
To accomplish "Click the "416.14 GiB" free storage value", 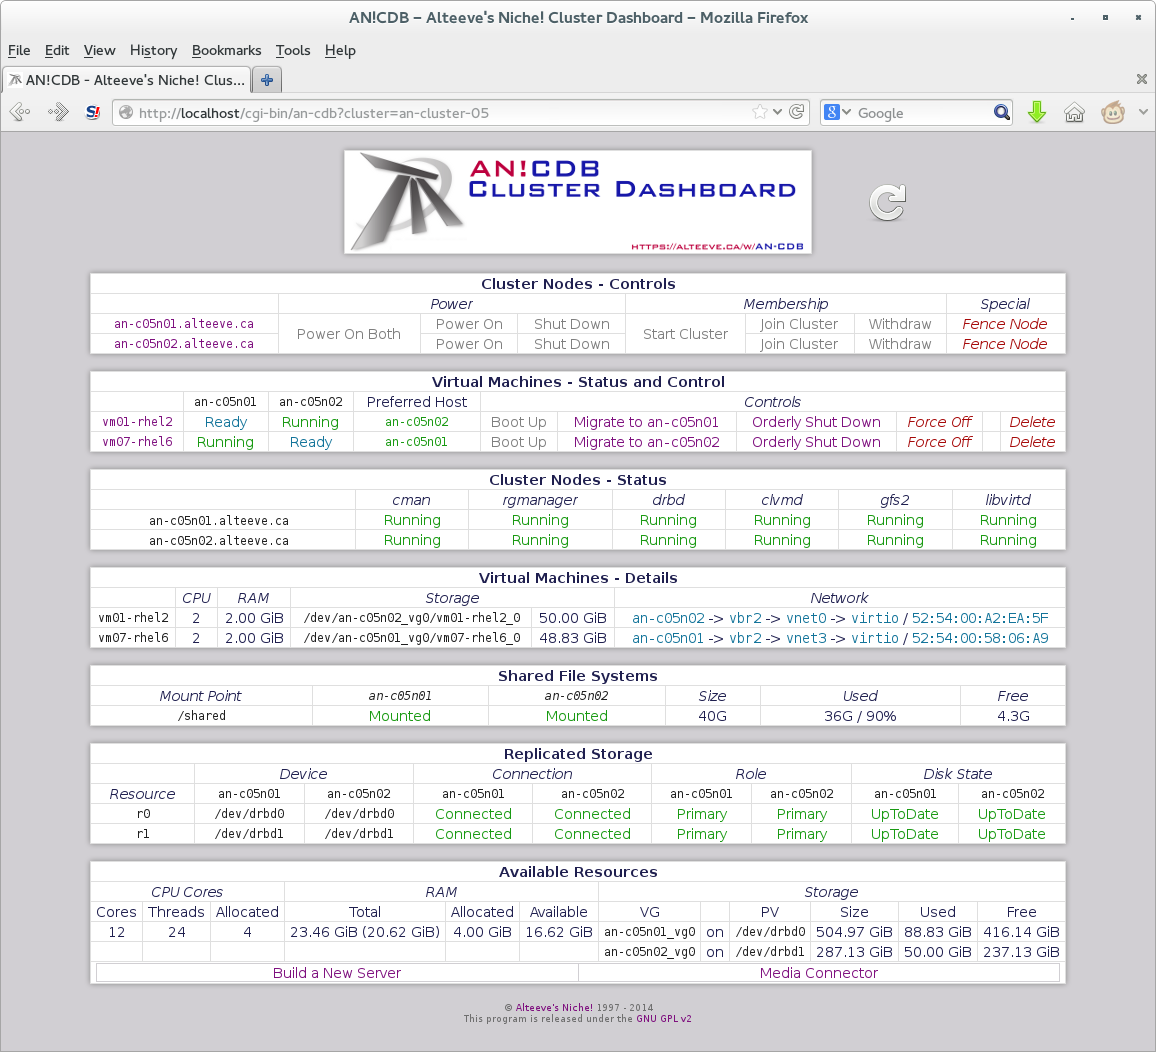I will click(x=1021, y=932).
